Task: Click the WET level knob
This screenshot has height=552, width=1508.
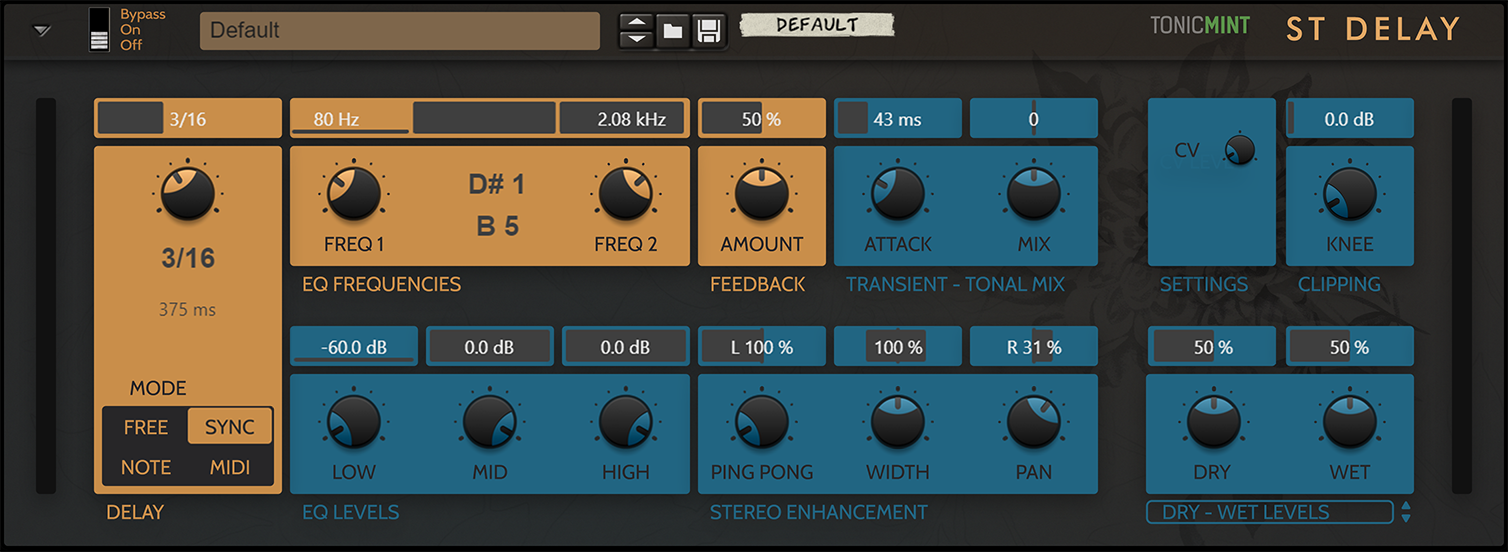Action: click(1350, 422)
